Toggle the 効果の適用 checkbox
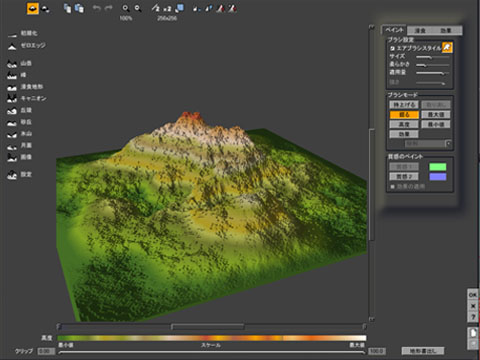The image size is (480, 360). 392,187
